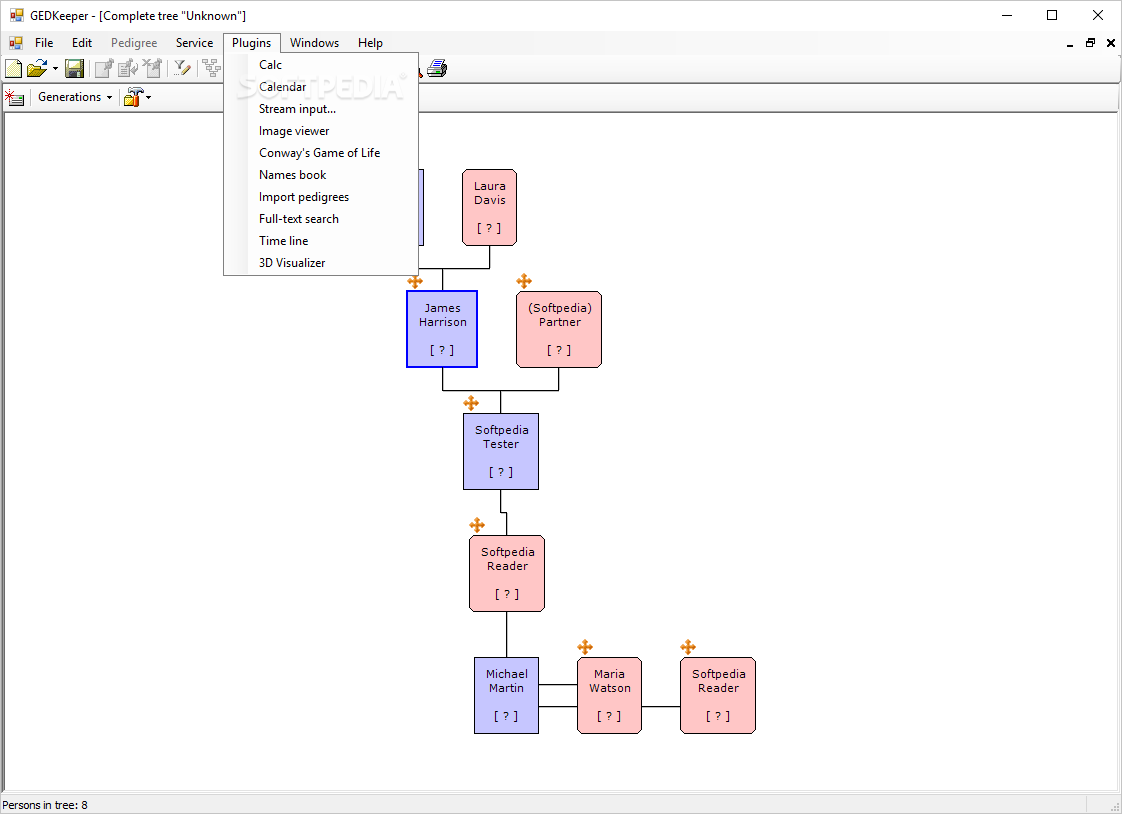Open Full-text search plugin
This screenshot has height=814, width=1122.
[321, 219]
